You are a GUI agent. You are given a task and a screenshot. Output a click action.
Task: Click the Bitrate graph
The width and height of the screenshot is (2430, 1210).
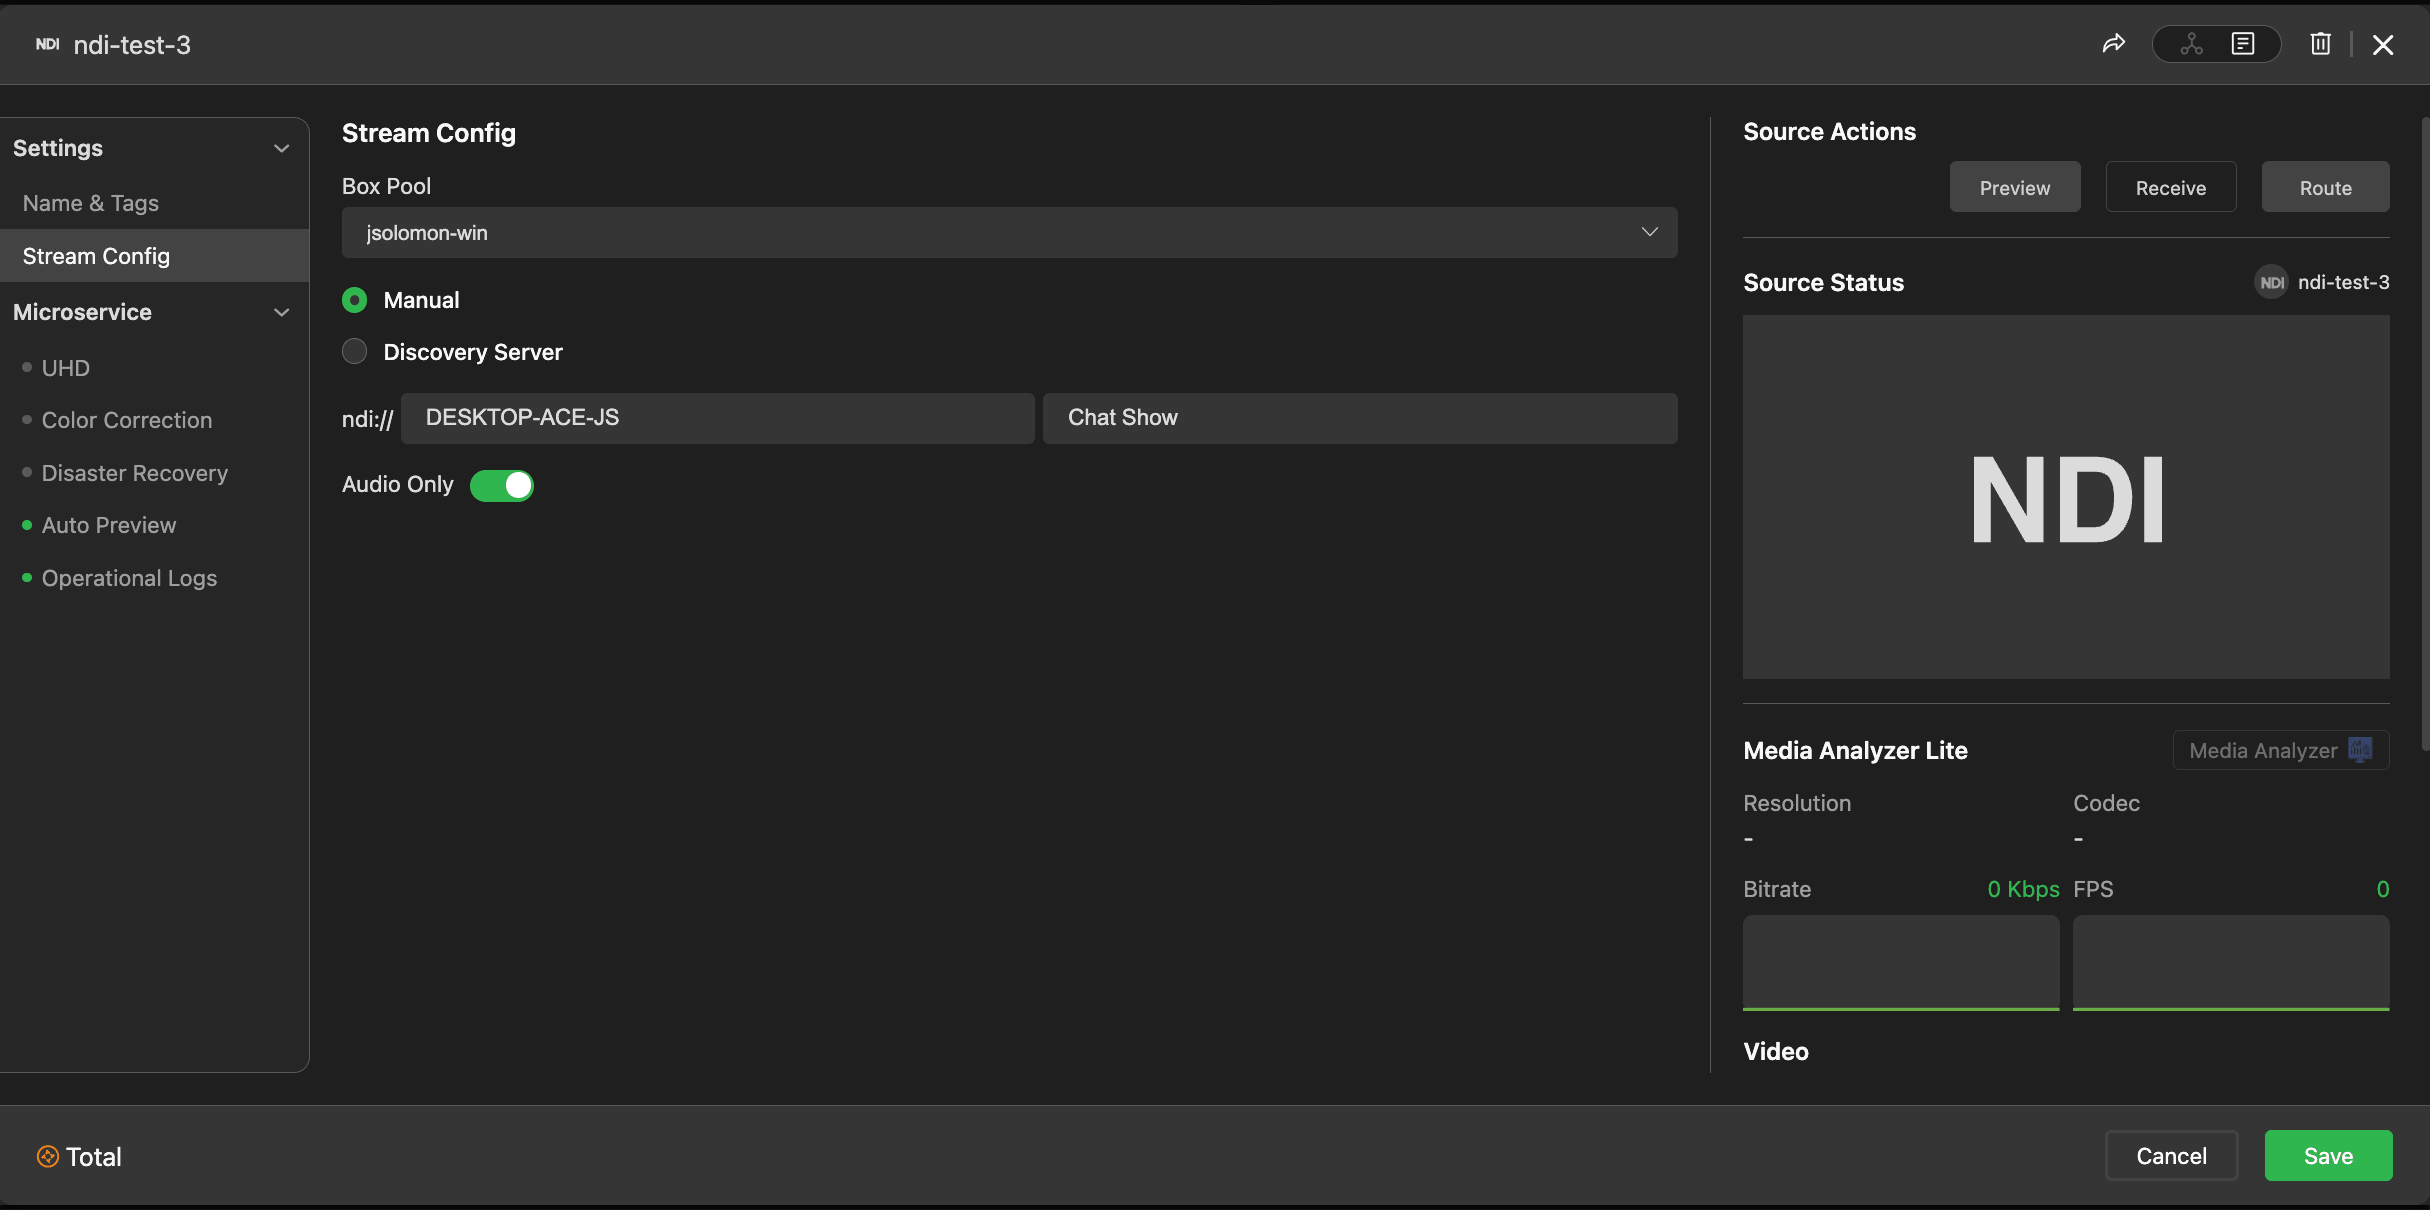click(1901, 962)
